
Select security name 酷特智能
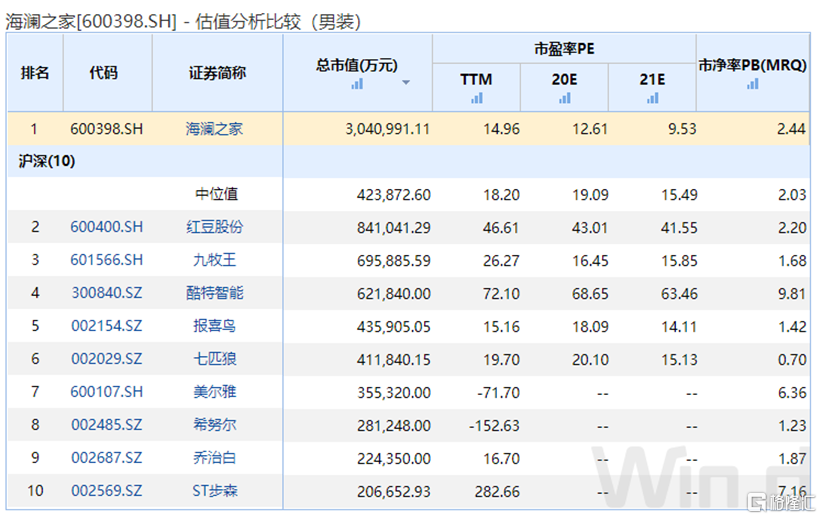click(215, 293)
